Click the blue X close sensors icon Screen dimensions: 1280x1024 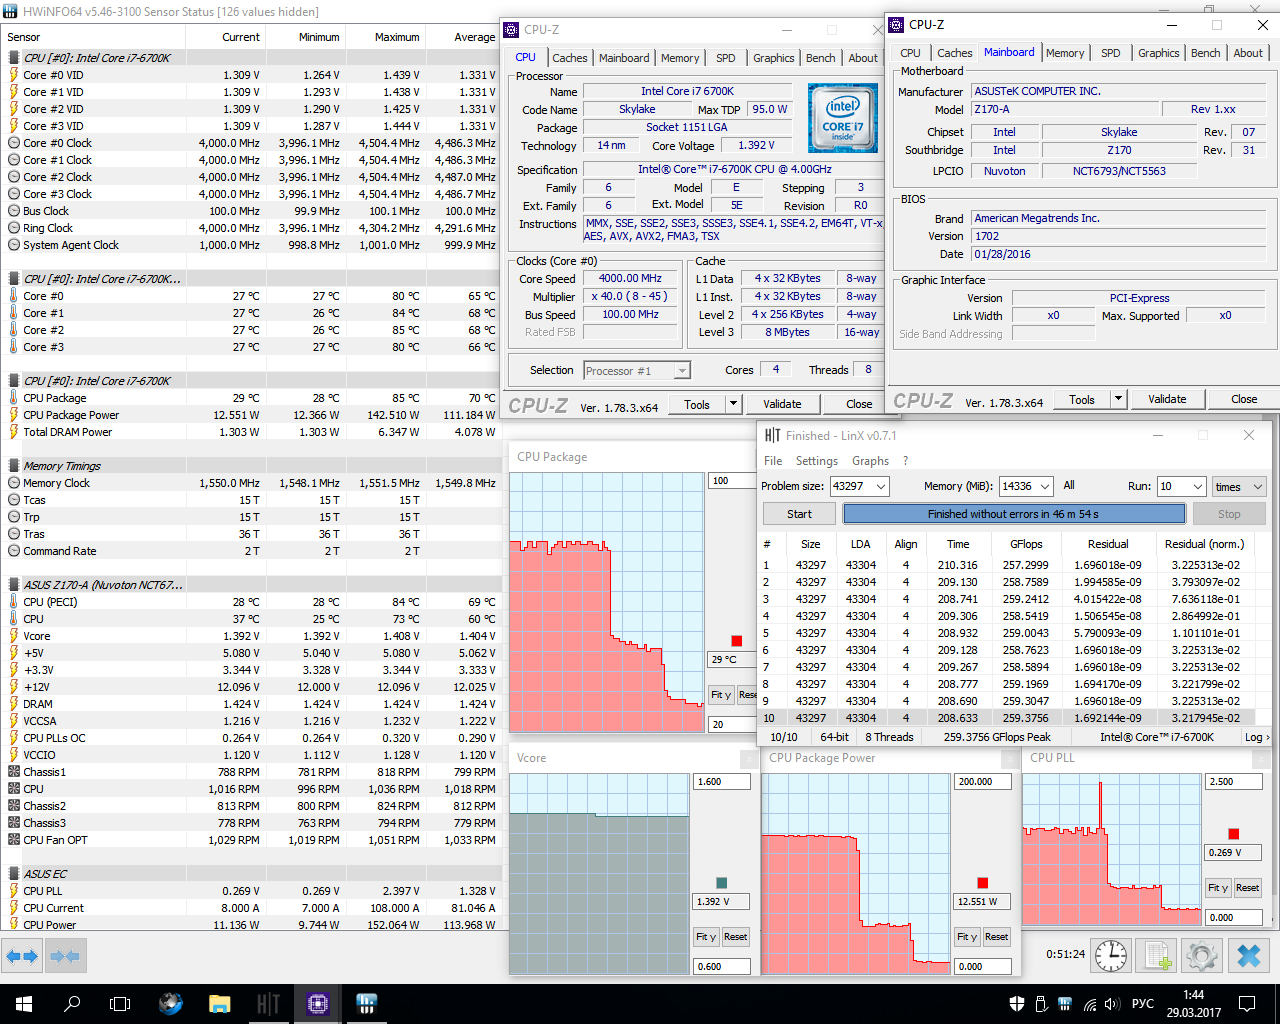click(1249, 956)
